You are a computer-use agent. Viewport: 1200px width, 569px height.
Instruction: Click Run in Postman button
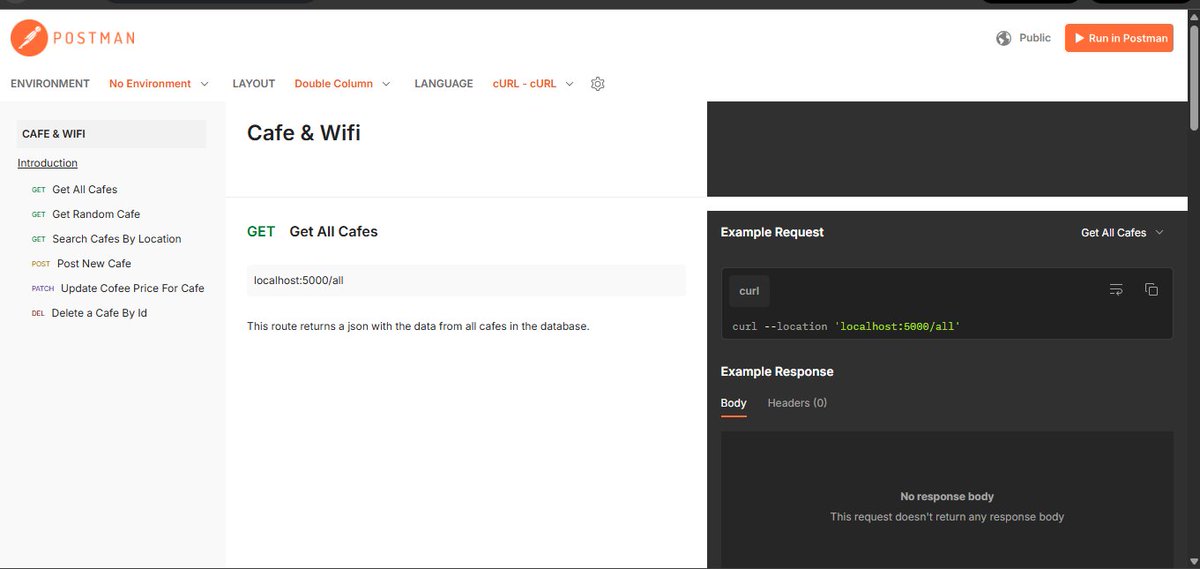[1119, 38]
